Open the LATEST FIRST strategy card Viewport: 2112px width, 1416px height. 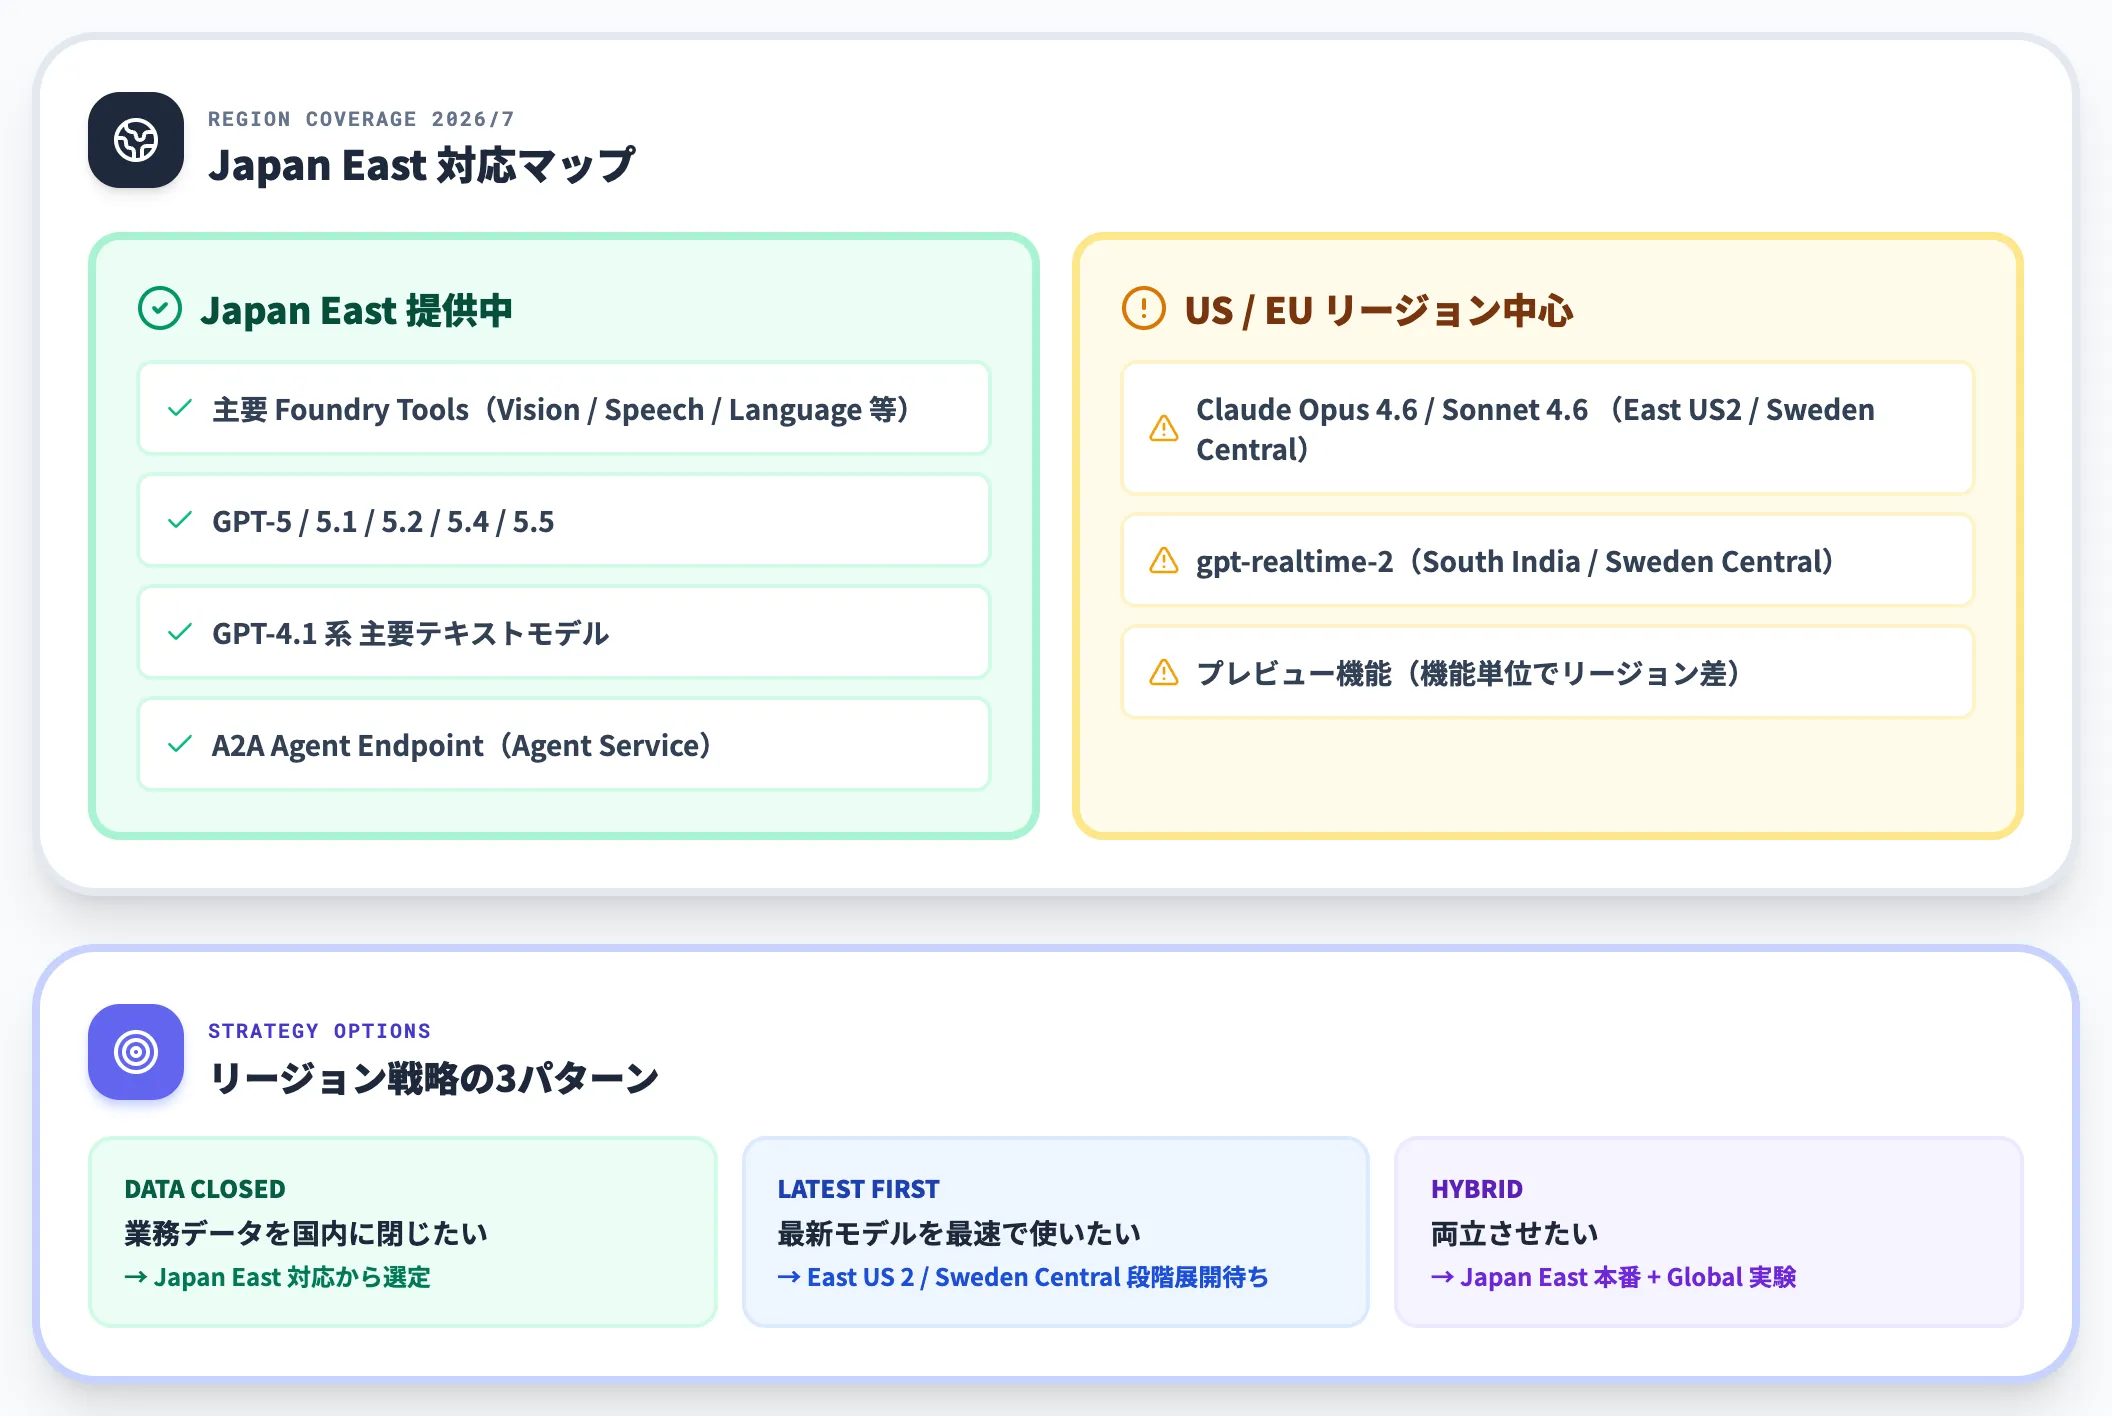pyautogui.click(x=1056, y=1232)
